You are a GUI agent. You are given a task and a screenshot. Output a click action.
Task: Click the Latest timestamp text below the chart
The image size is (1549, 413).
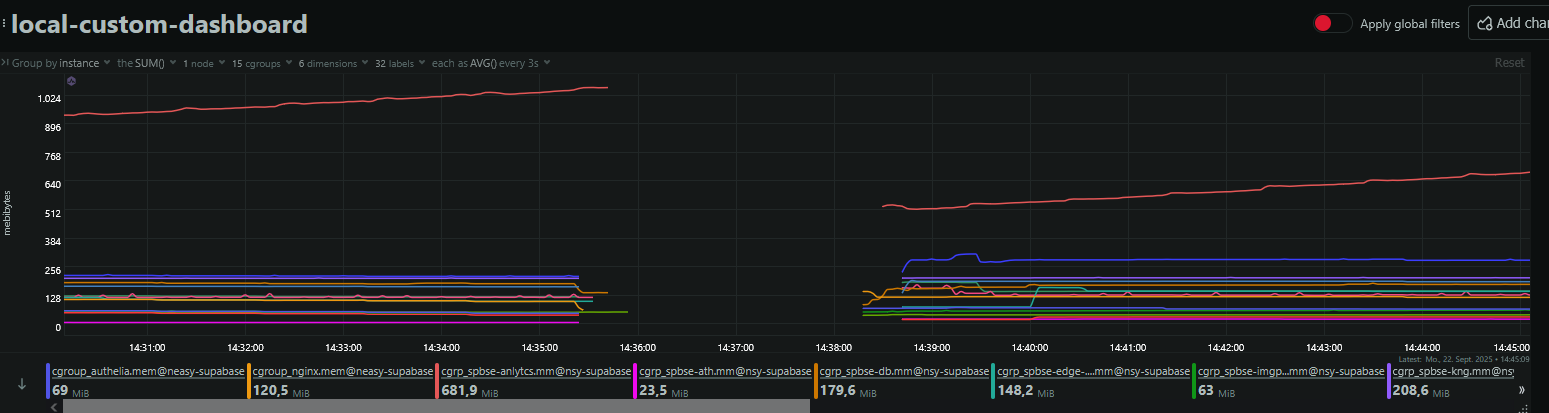1465,358
